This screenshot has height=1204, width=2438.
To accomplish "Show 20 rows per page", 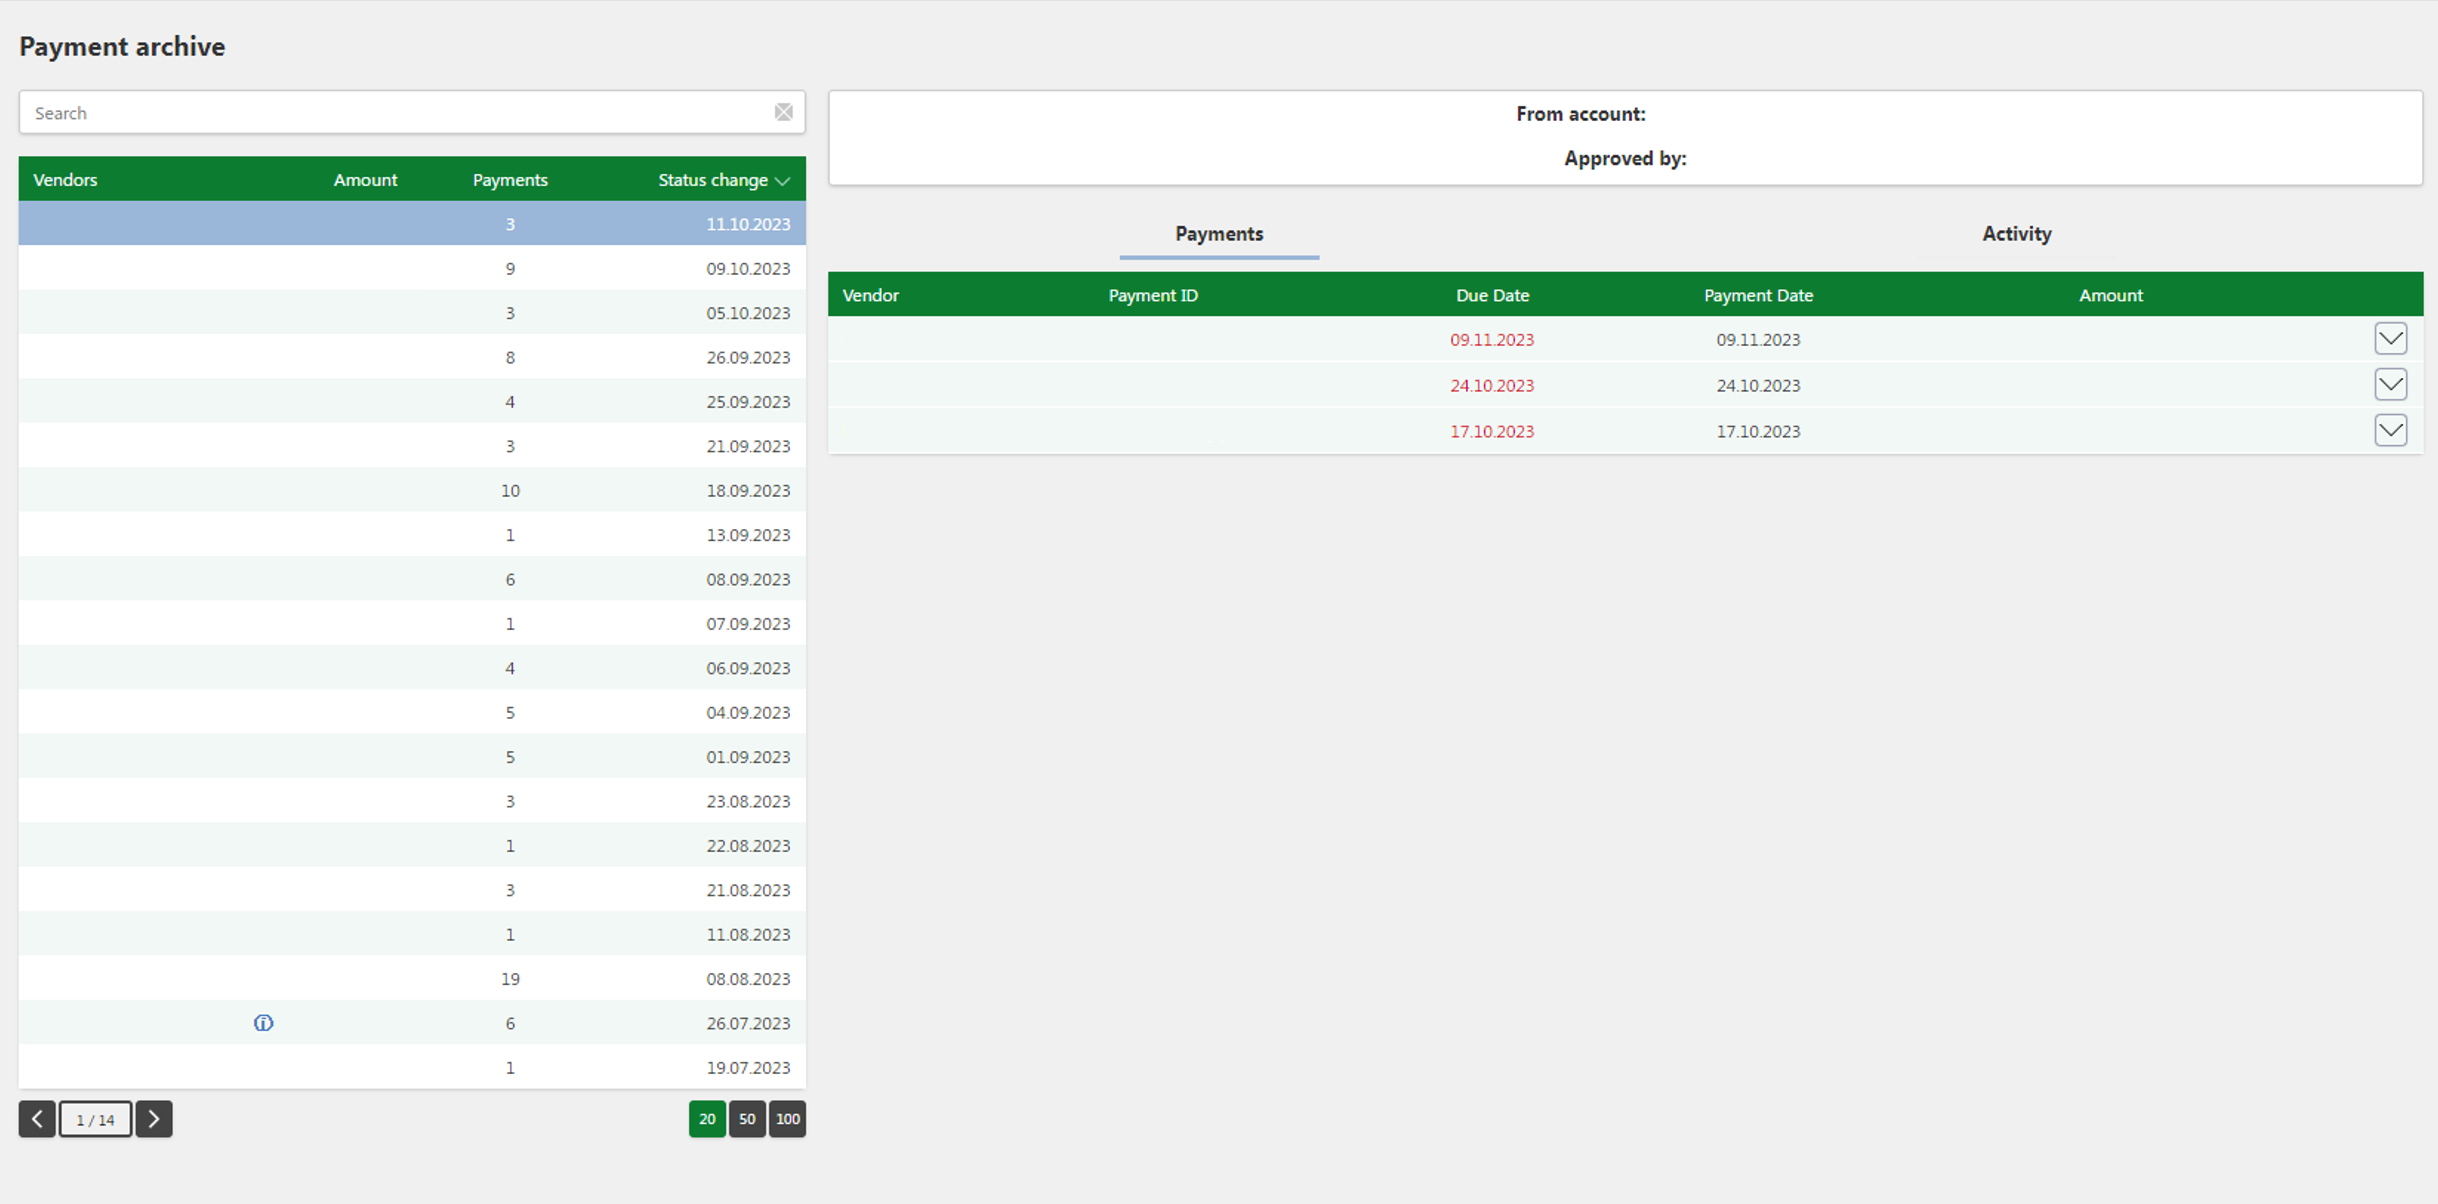I will (x=707, y=1119).
